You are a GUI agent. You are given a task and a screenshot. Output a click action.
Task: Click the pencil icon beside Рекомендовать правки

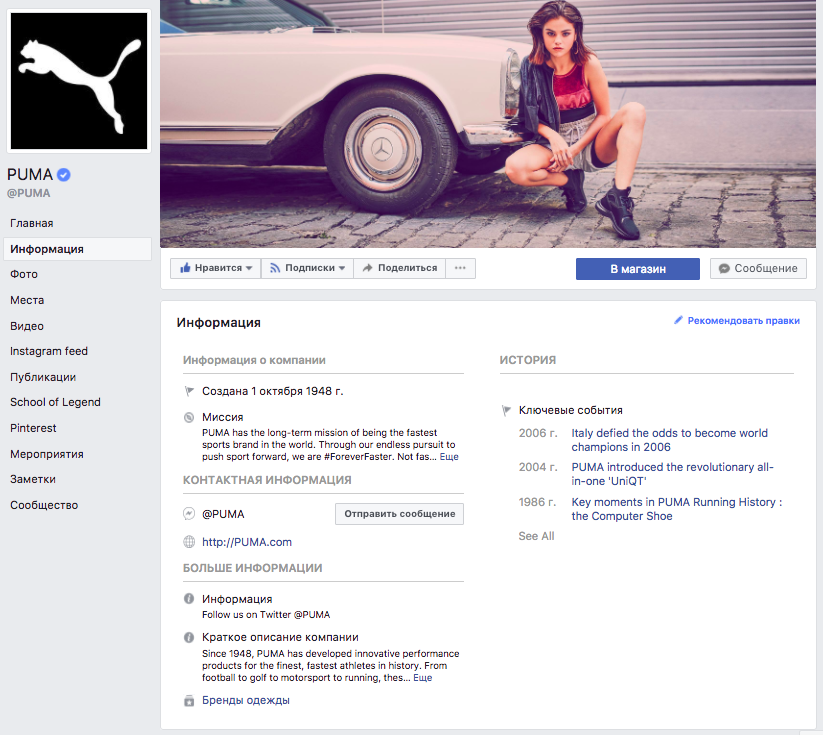pyautogui.click(x=678, y=320)
